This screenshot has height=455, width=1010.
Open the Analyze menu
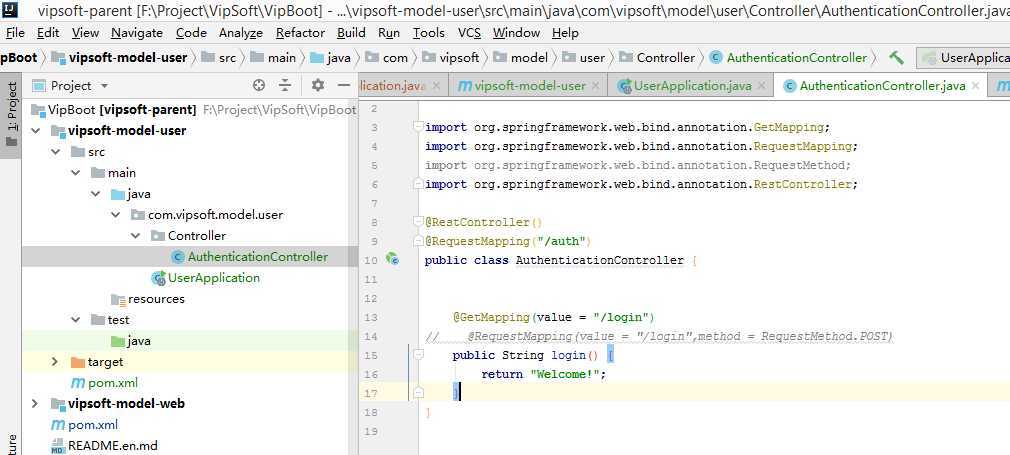(x=241, y=33)
